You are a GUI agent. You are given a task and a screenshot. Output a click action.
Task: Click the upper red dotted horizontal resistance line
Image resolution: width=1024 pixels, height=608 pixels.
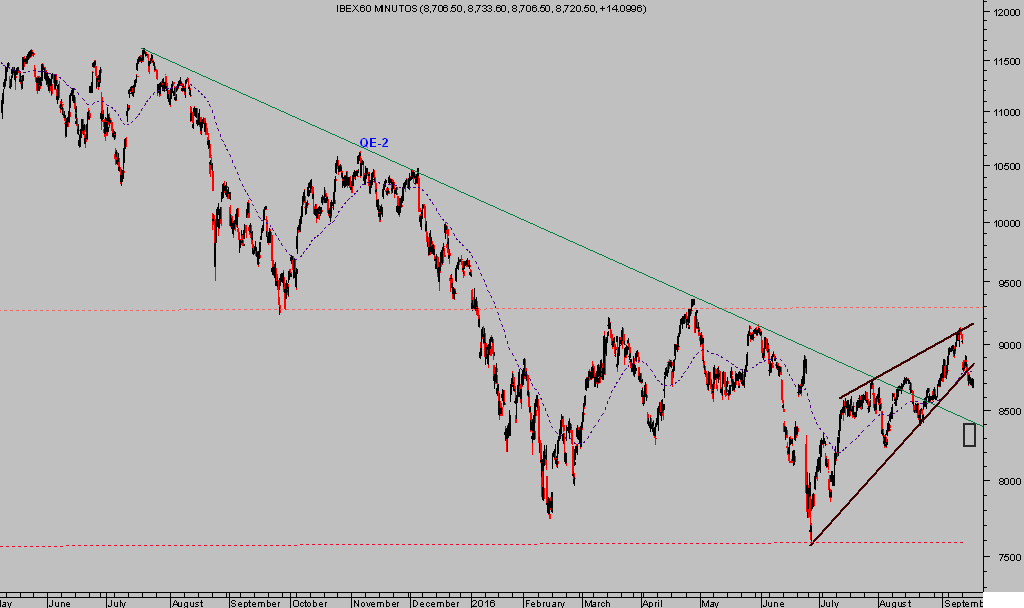(x=150, y=310)
